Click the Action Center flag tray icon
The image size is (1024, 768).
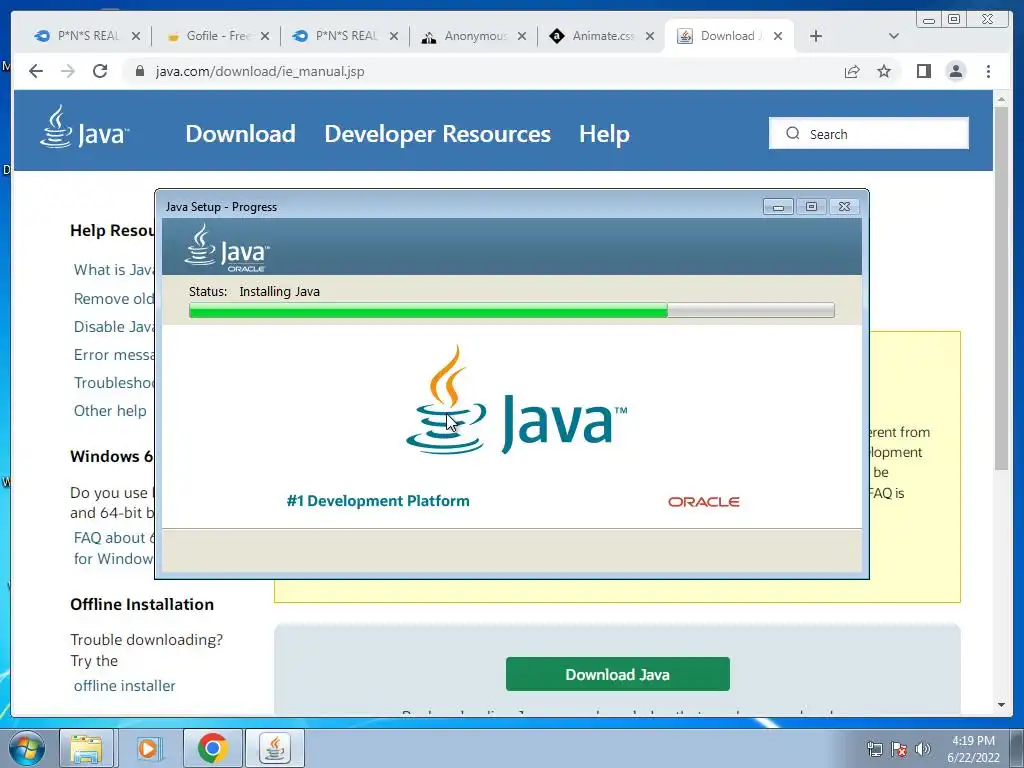click(x=899, y=749)
